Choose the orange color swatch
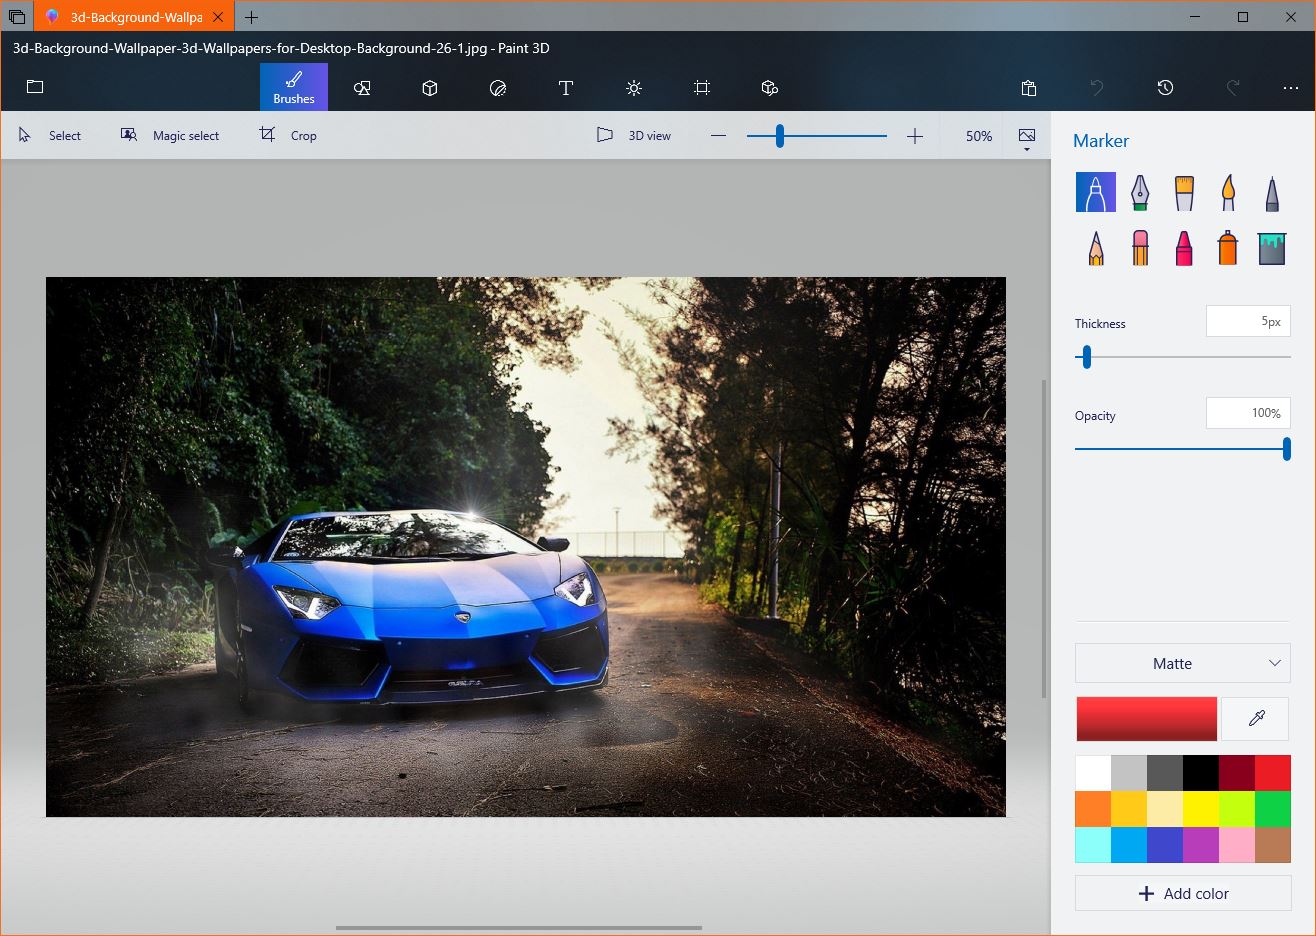This screenshot has height=936, width=1316. coord(1093,809)
